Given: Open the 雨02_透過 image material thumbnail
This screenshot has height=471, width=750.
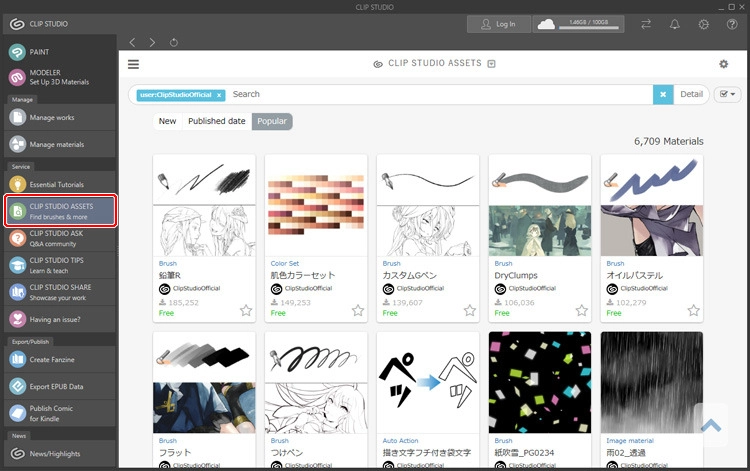Looking at the screenshot, I should coord(652,383).
